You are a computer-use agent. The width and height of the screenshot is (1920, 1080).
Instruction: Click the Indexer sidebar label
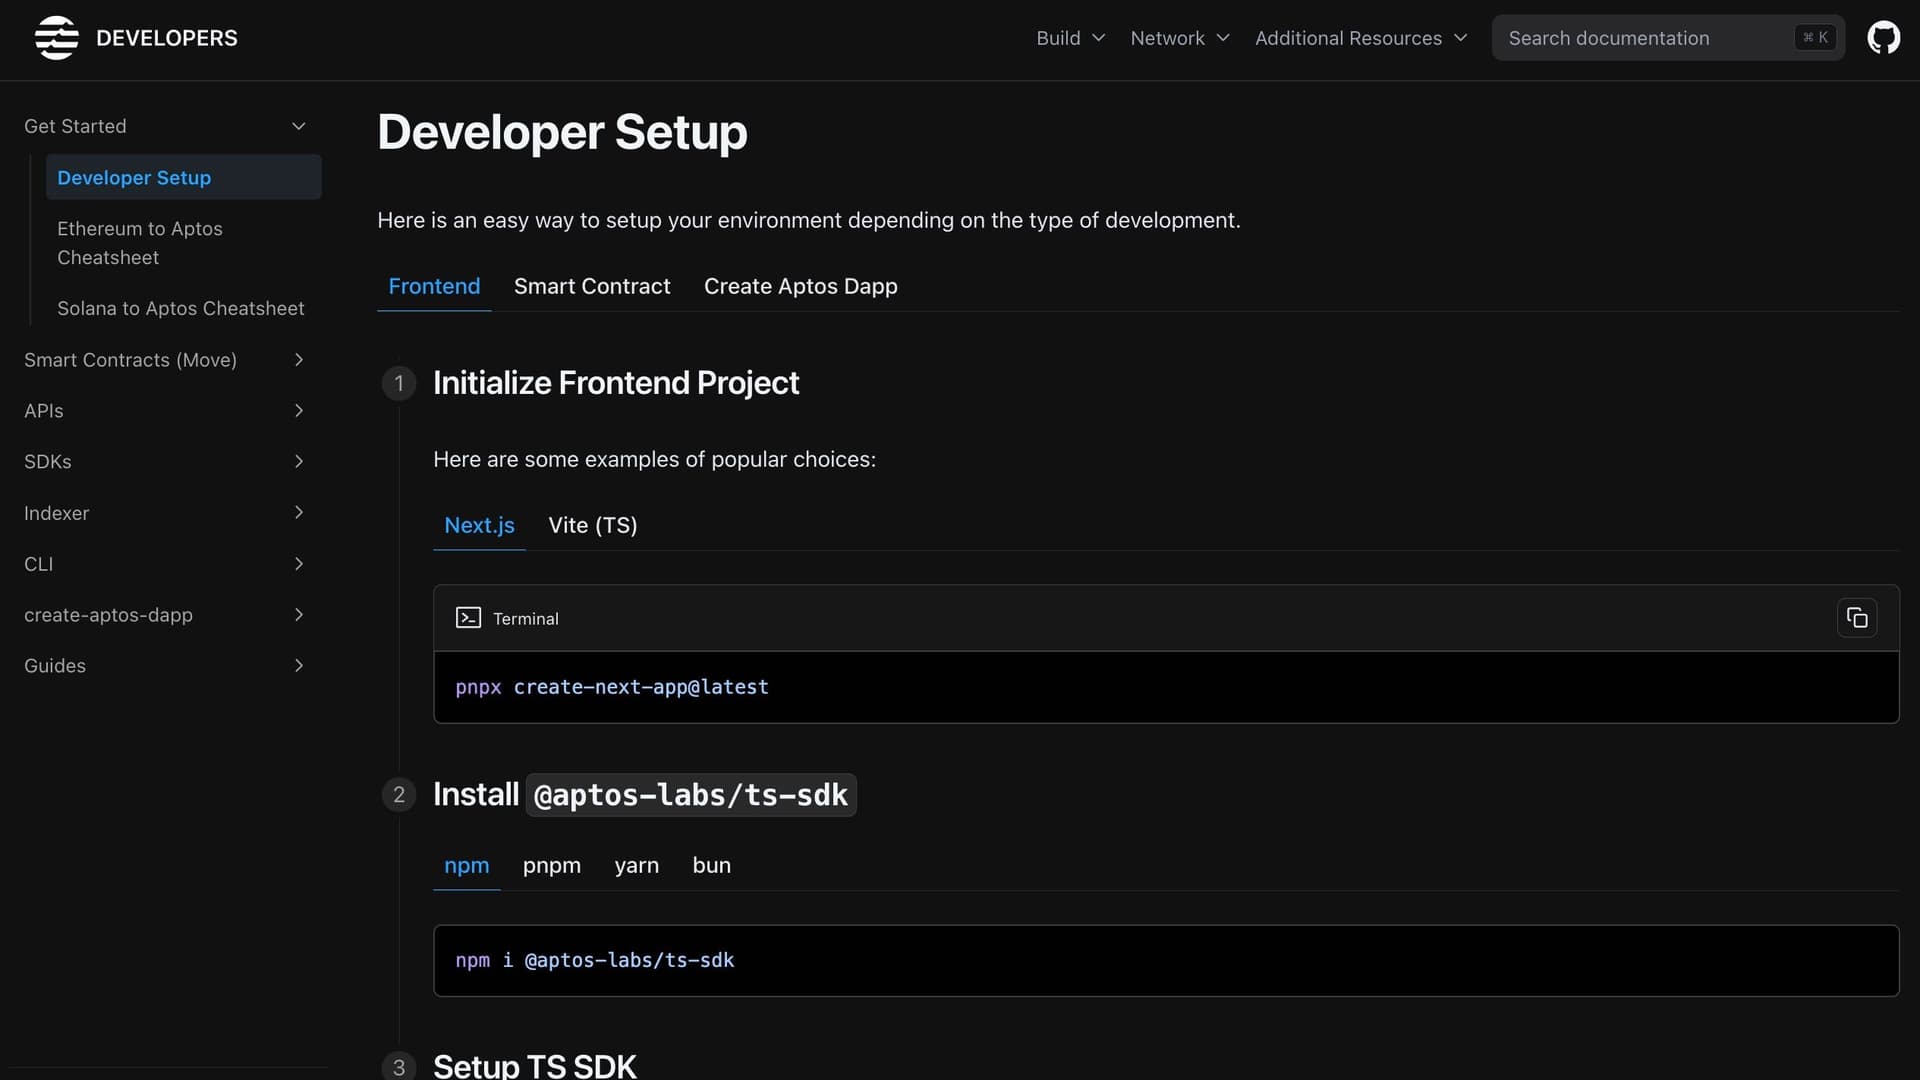(56, 513)
